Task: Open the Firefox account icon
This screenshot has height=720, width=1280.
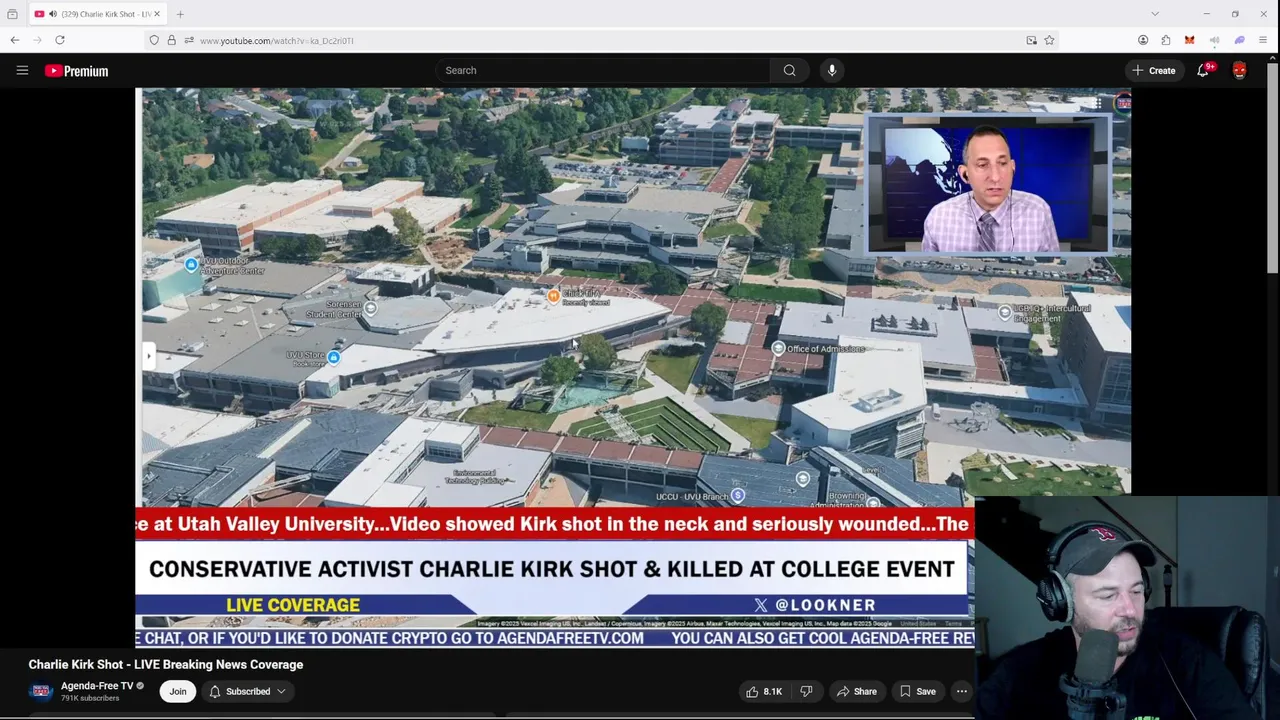Action: 1143,40
